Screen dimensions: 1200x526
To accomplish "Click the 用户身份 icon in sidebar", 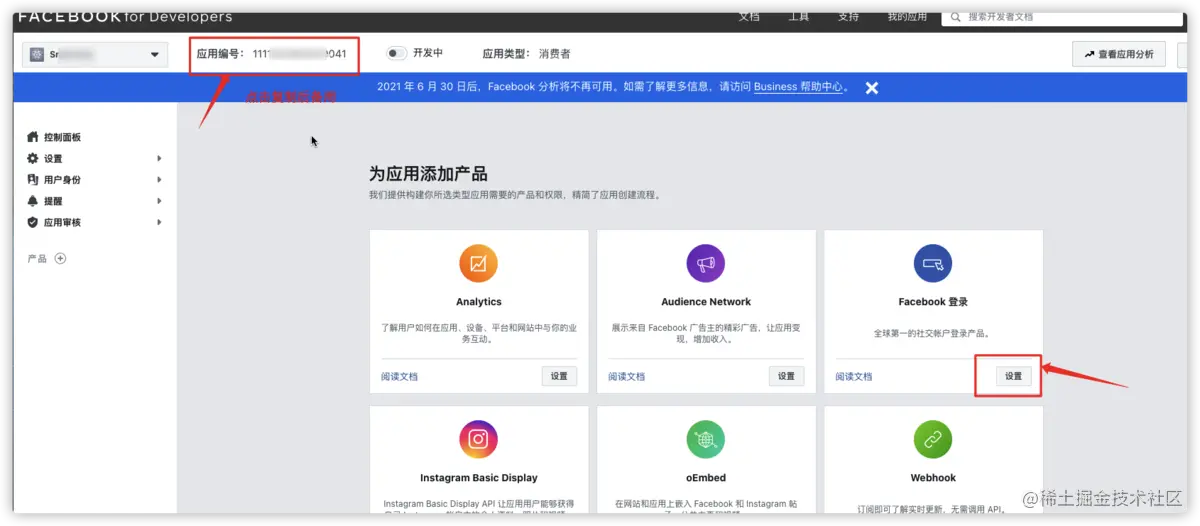I will click(33, 180).
